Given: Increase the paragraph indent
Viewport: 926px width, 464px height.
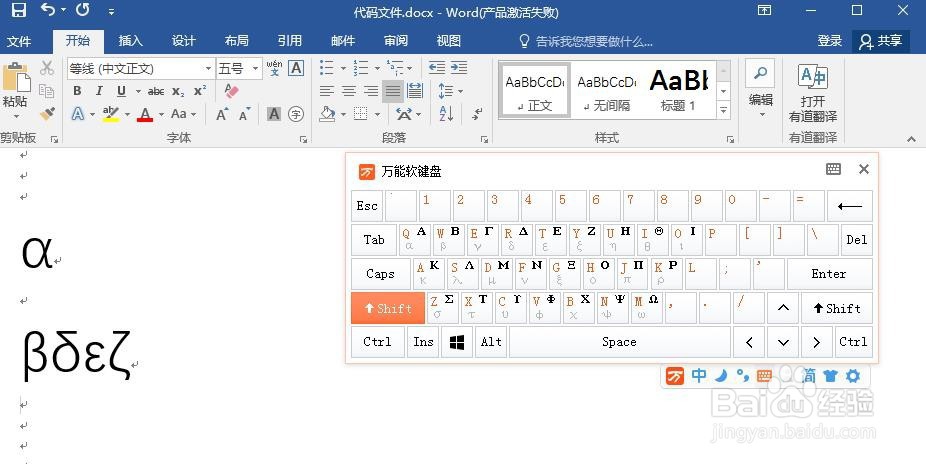Looking at the screenshot, I should pos(459,68).
